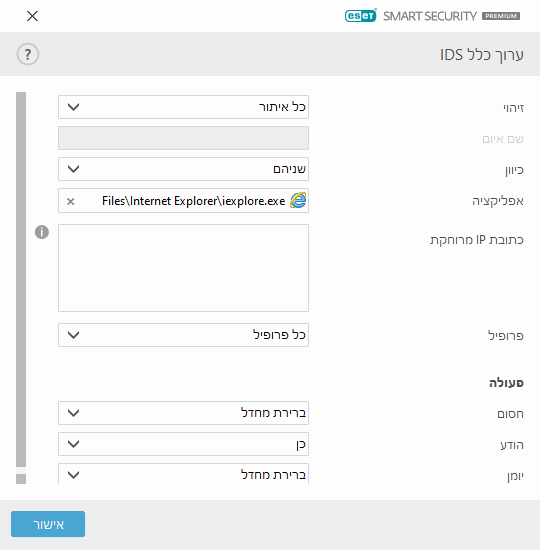Click the אפליקציה label

[498, 201]
